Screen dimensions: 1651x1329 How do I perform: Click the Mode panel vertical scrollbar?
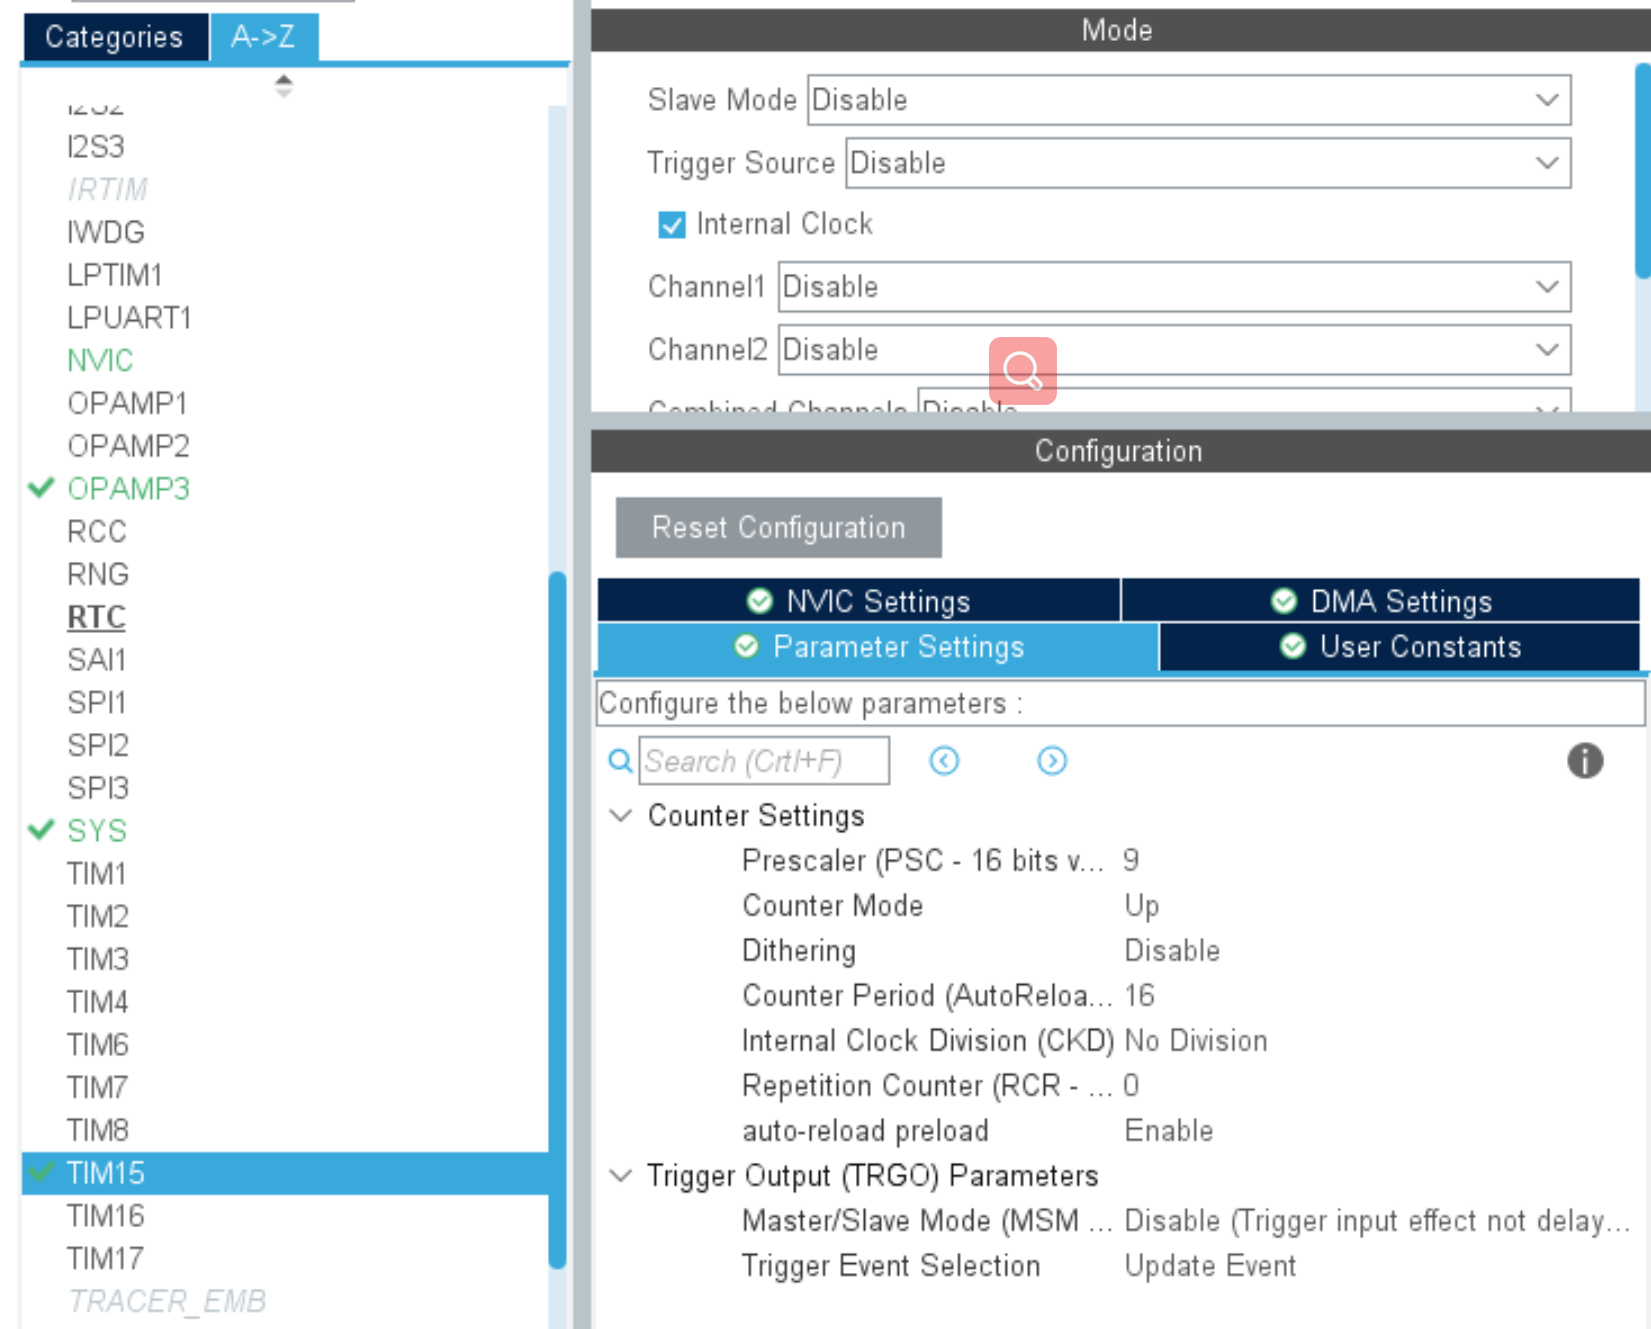1642,170
